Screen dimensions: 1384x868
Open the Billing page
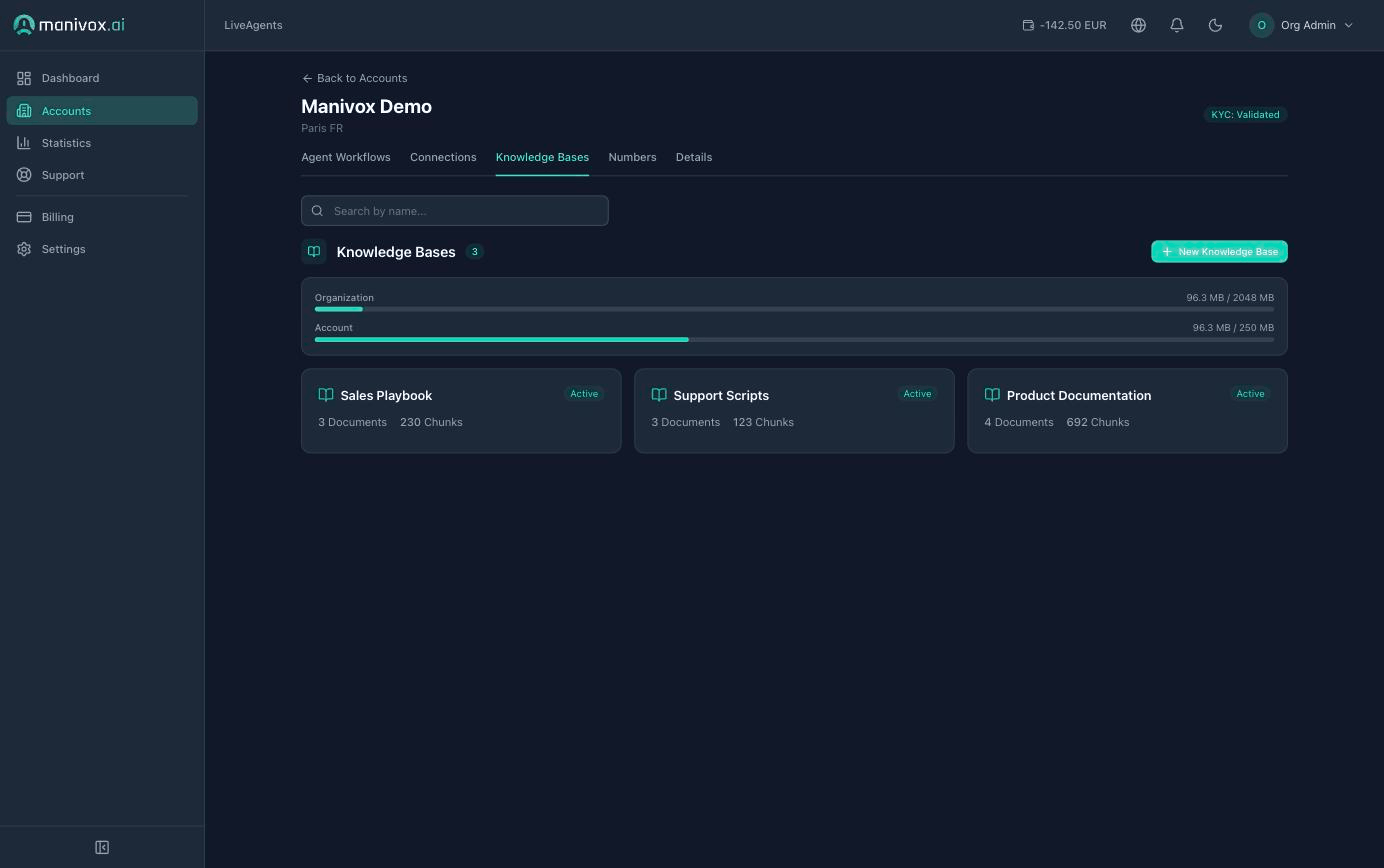tap(102, 217)
